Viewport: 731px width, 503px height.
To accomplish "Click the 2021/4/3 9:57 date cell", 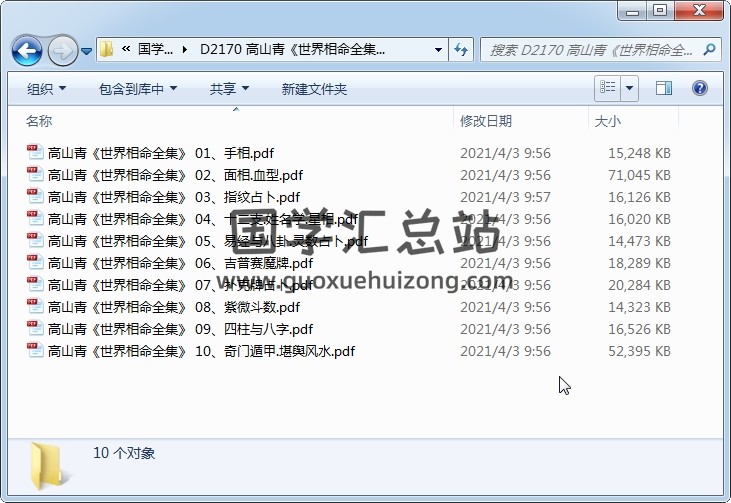I will point(505,197).
